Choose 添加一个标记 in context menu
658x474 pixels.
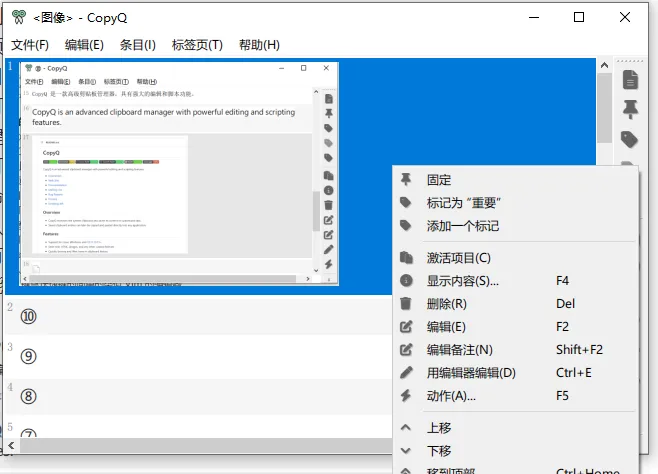(515, 226)
